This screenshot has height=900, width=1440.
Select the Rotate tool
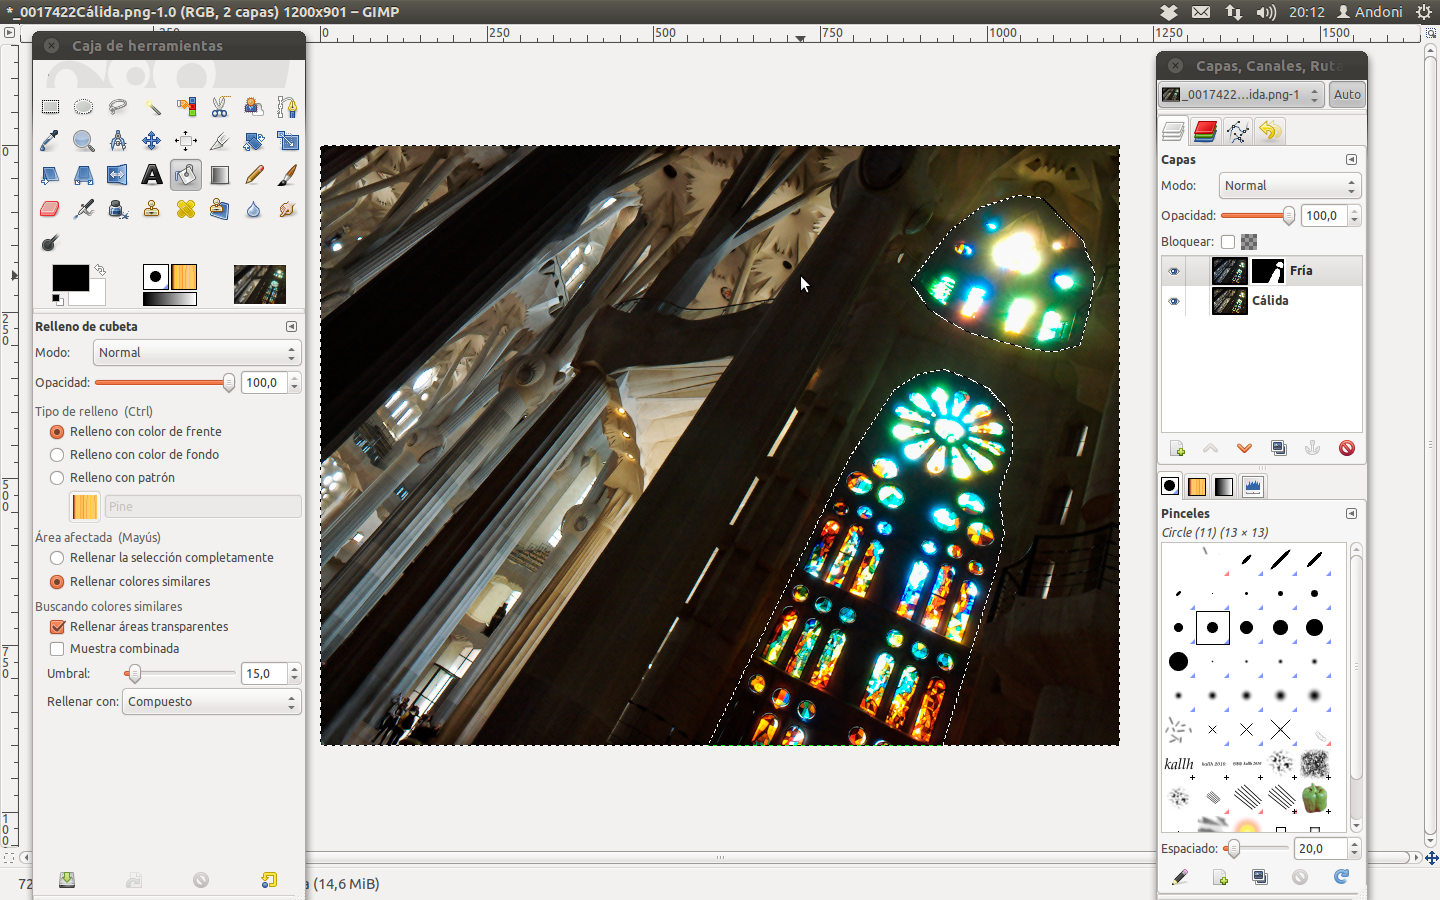(x=254, y=141)
